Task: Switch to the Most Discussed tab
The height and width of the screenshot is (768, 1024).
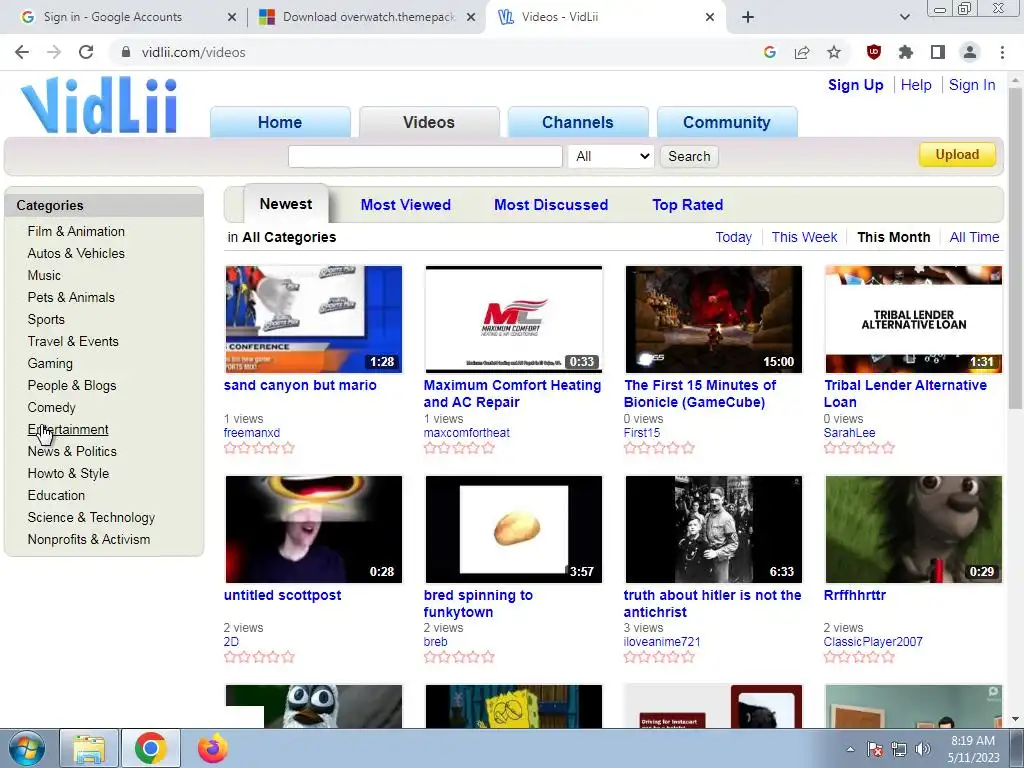Action: pyautogui.click(x=551, y=204)
